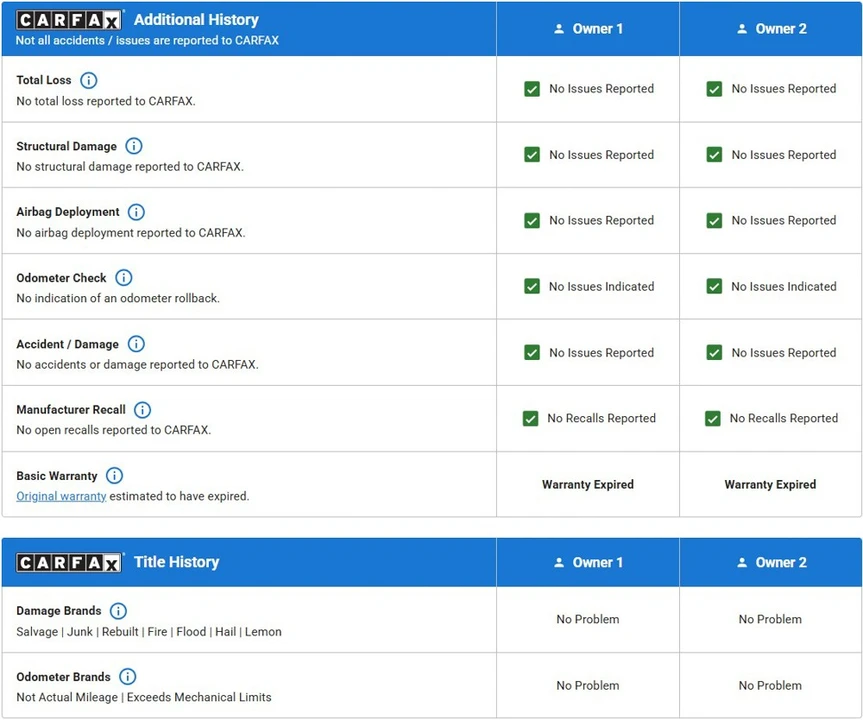The height and width of the screenshot is (720, 863).
Task: Click the CARFAX logo in Title History header
Action: click(x=68, y=563)
